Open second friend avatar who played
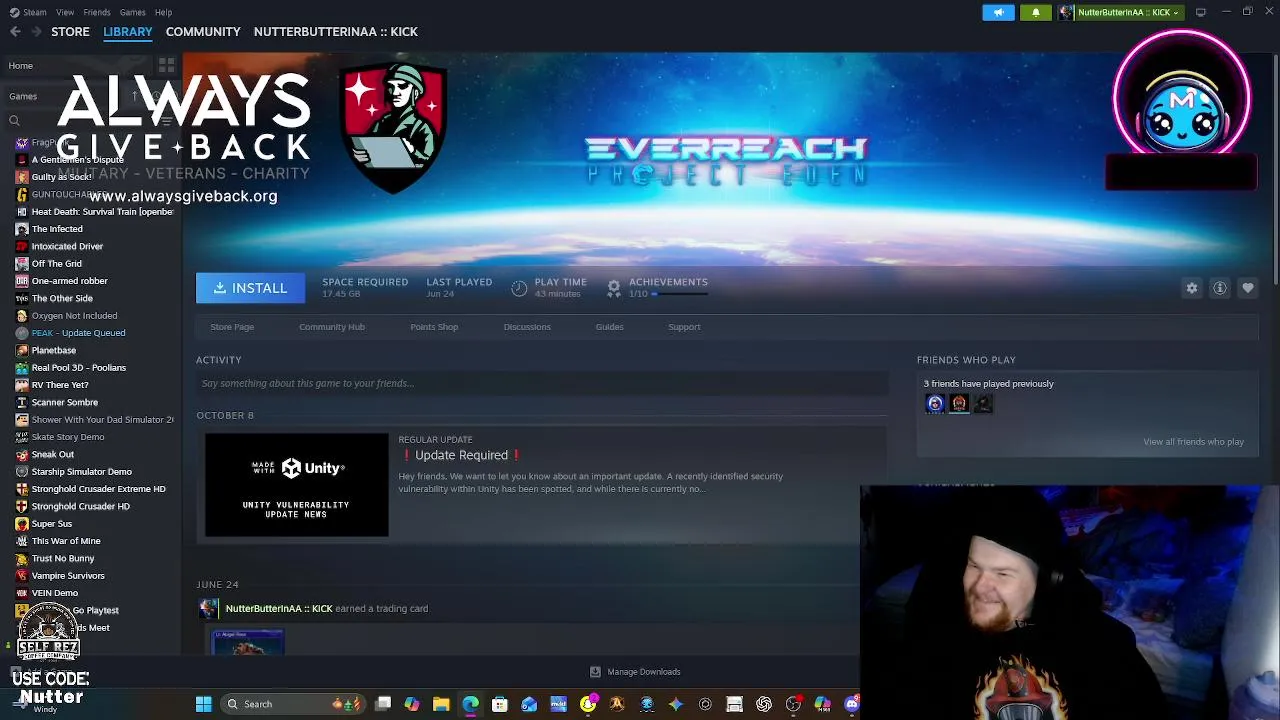Screen dimensions: 1280x720 coord(959,404)
